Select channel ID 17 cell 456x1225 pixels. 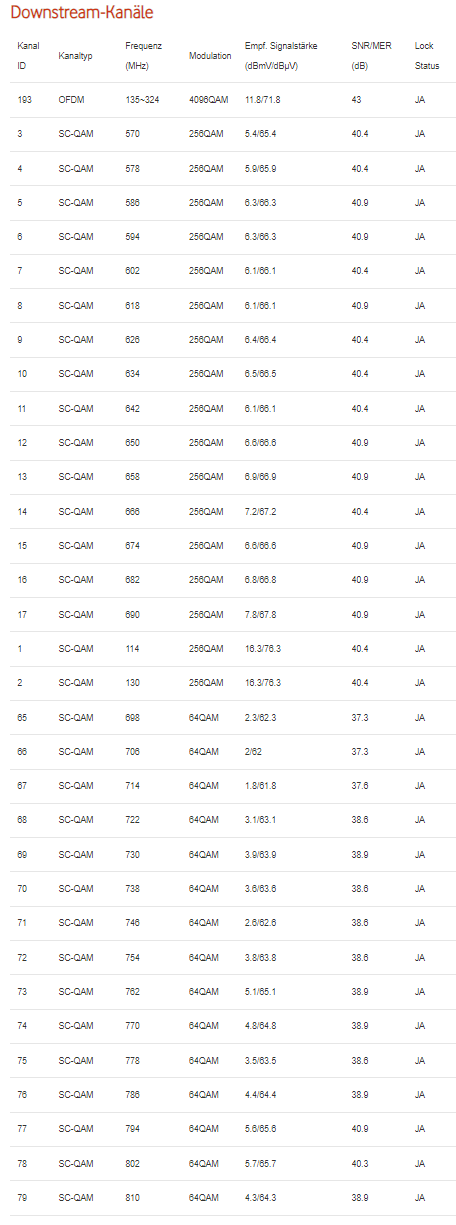pos(22,614)
